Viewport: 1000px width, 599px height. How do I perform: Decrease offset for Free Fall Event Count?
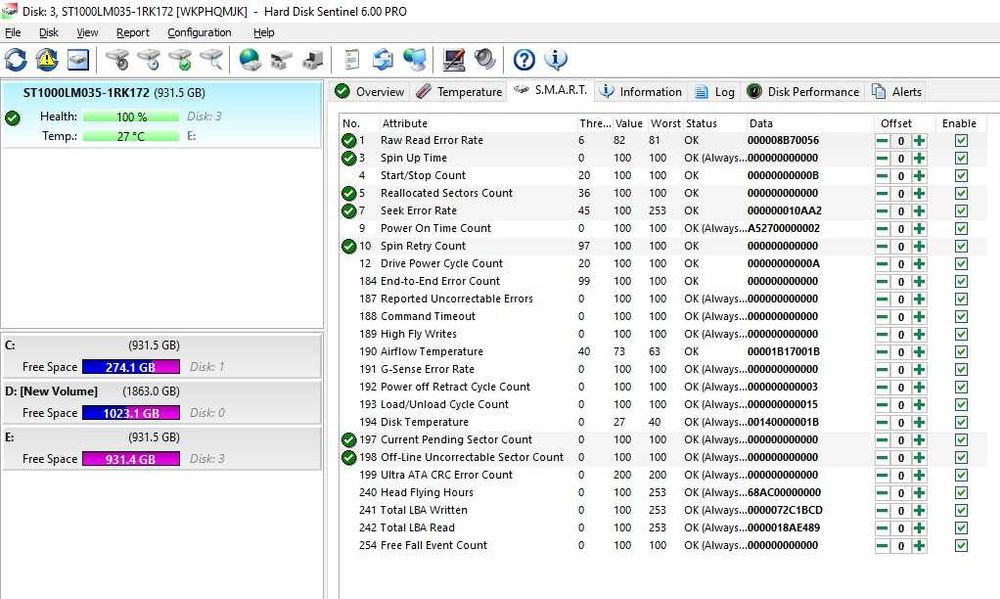tap(882, 546)
